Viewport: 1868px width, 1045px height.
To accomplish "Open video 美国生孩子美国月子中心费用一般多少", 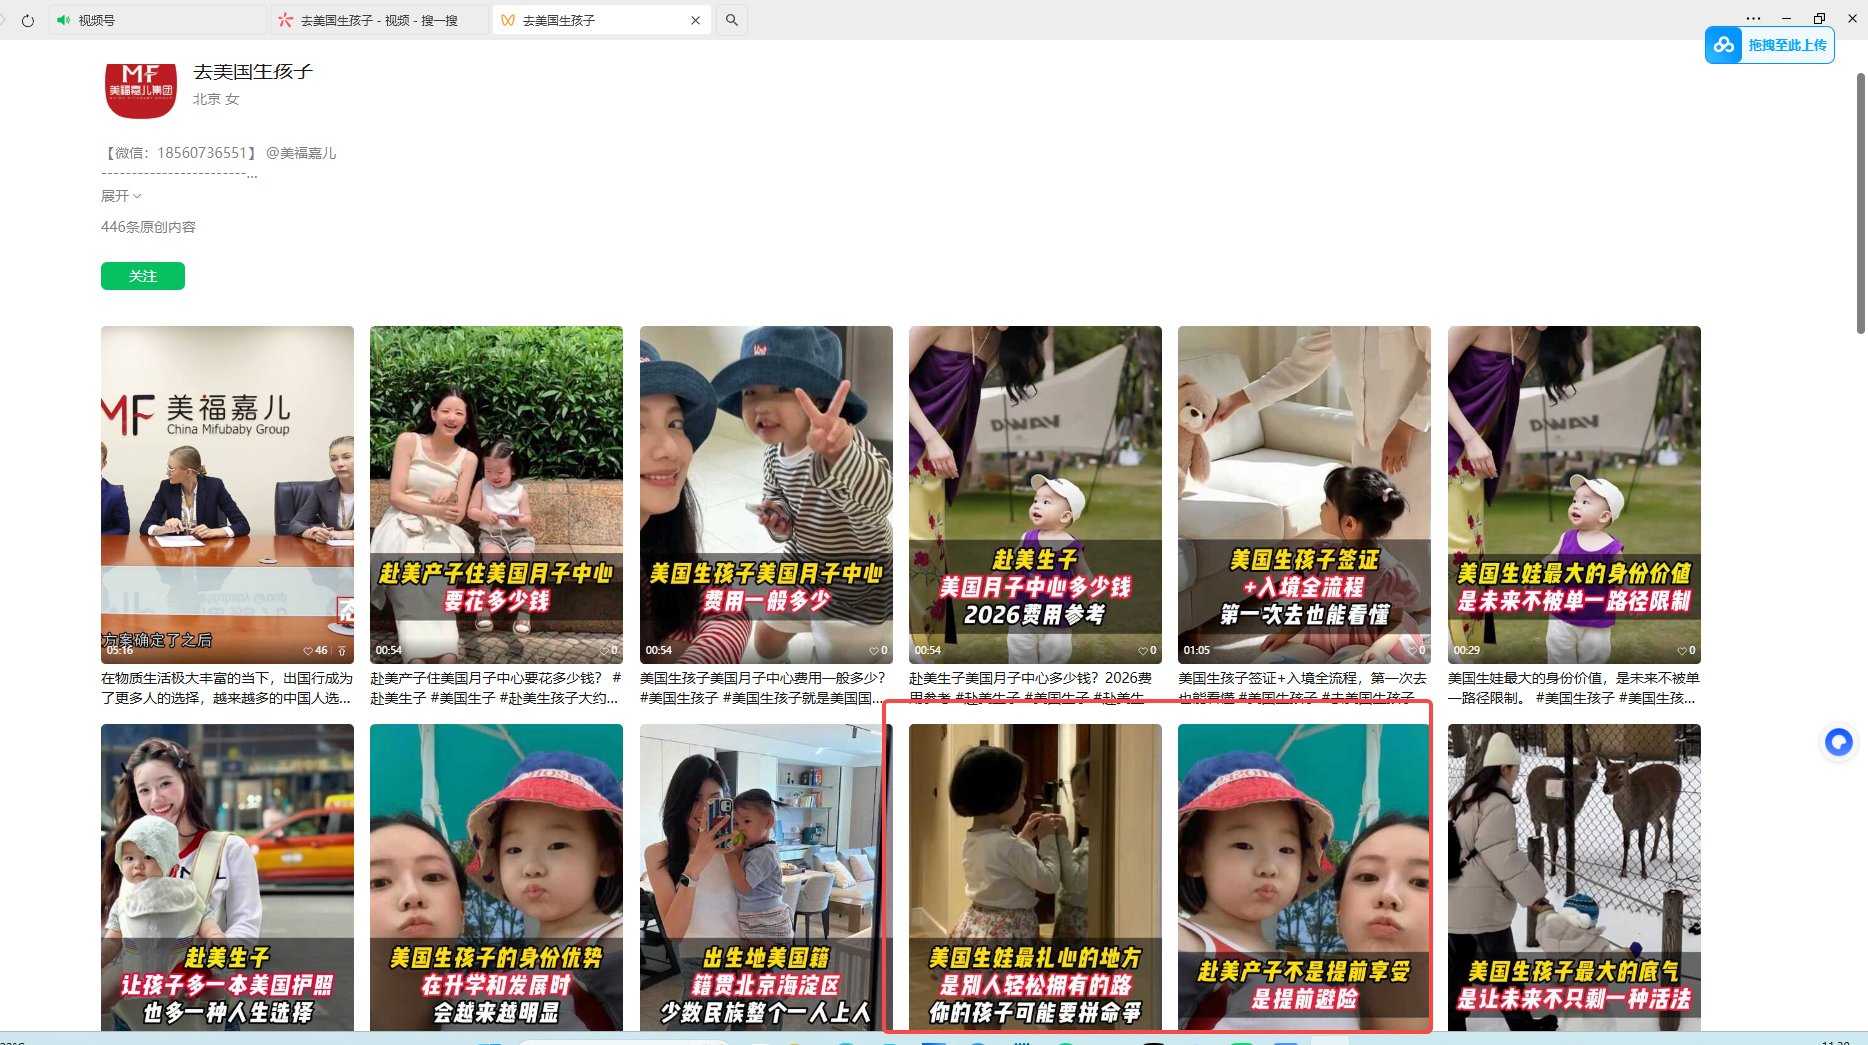I will (x=766, y=495).
